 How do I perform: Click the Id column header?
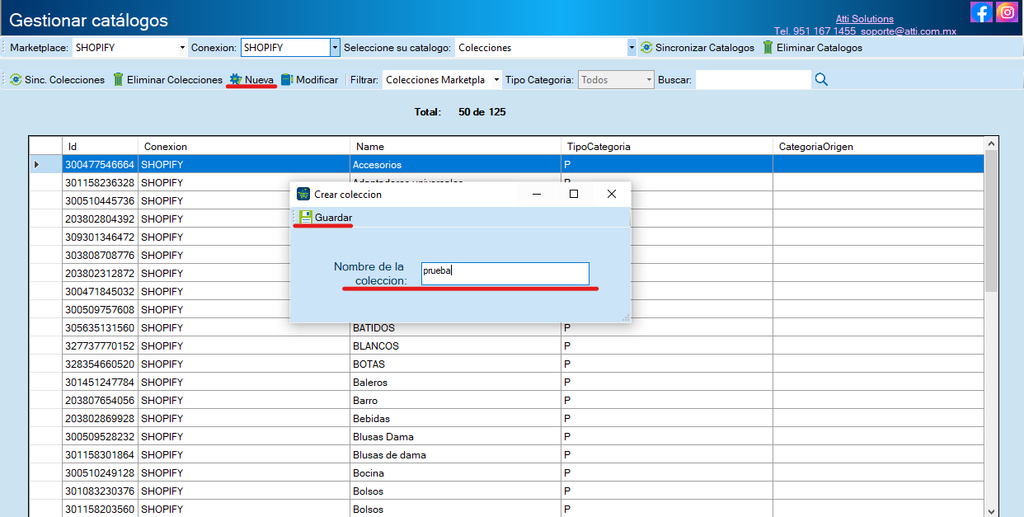[100, 146]
